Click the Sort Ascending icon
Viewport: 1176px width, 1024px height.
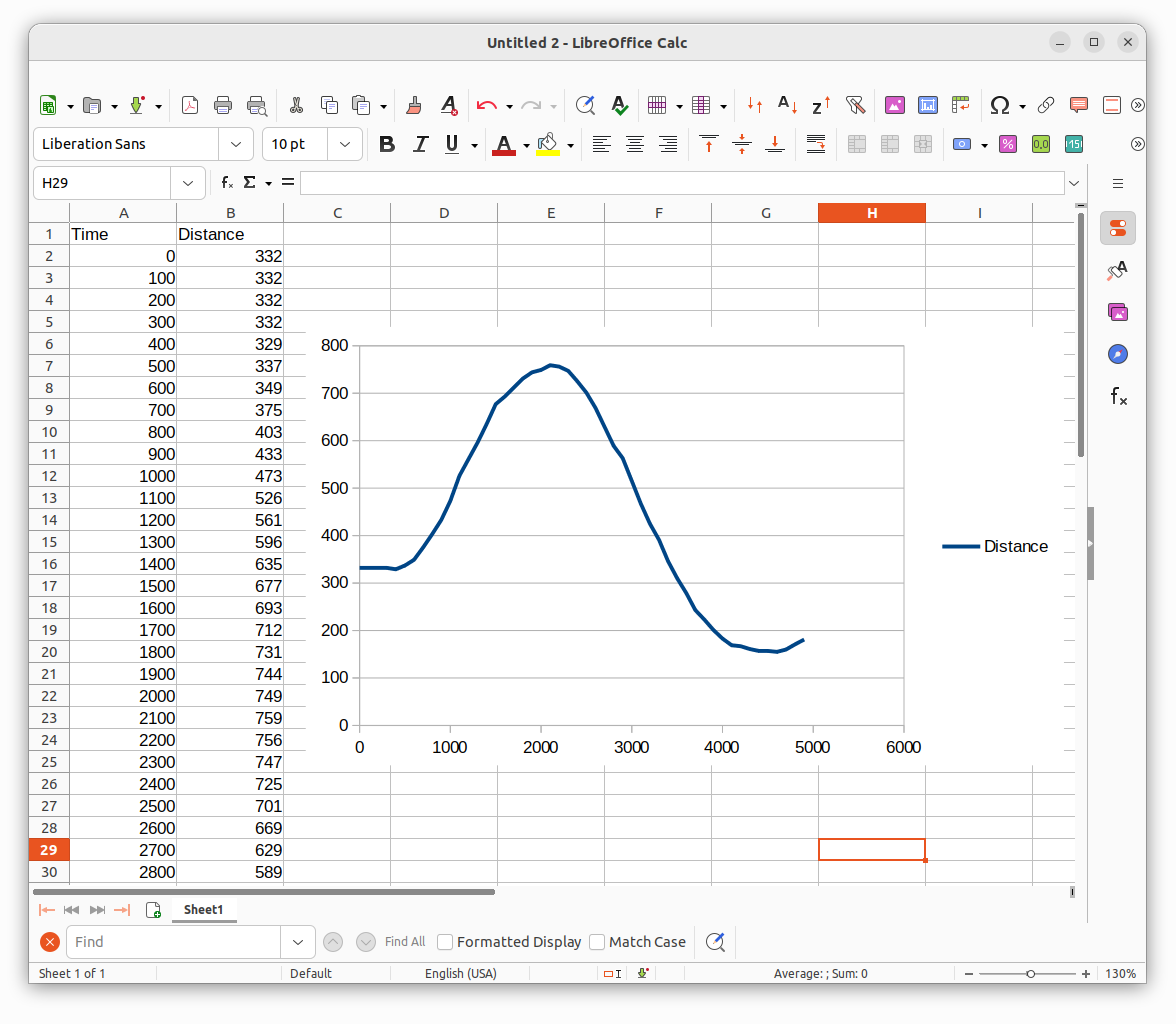[x=788, y=106]
